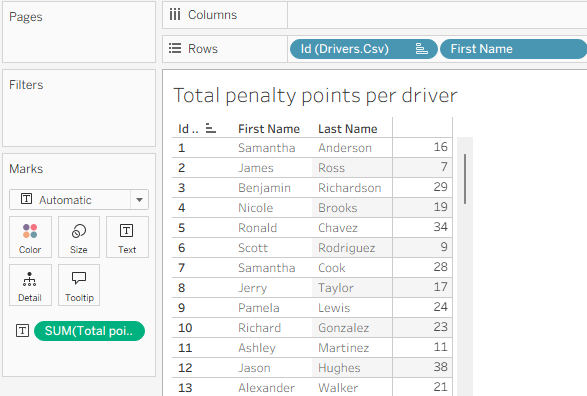The width and height of the screenshot is (587, 396).
Task: Click the Filters shelf label
Action: coord(26,85)
